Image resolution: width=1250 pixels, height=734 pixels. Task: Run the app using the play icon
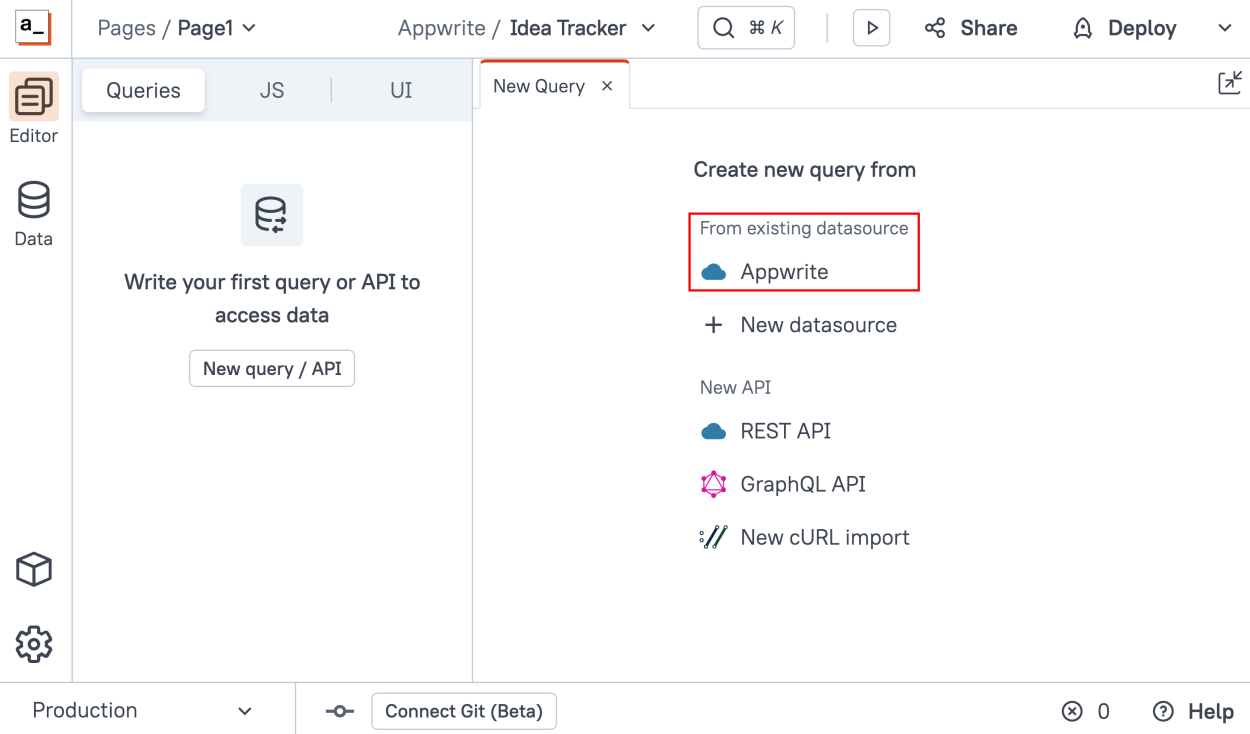(x=871, y=27)
